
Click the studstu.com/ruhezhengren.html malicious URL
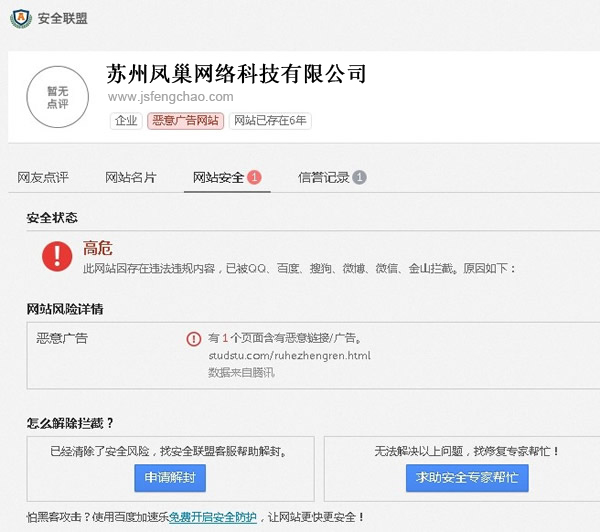(289, 355)
